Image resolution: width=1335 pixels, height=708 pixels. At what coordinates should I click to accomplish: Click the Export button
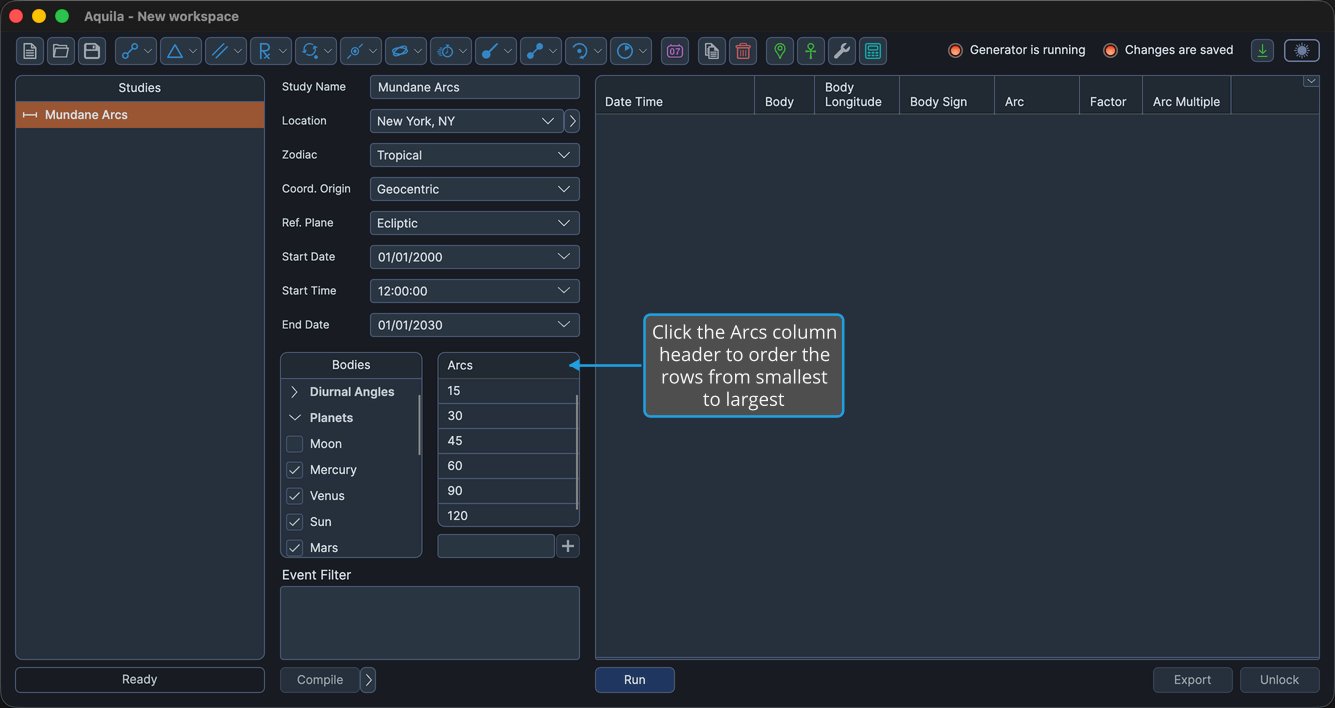point(1193,680)
